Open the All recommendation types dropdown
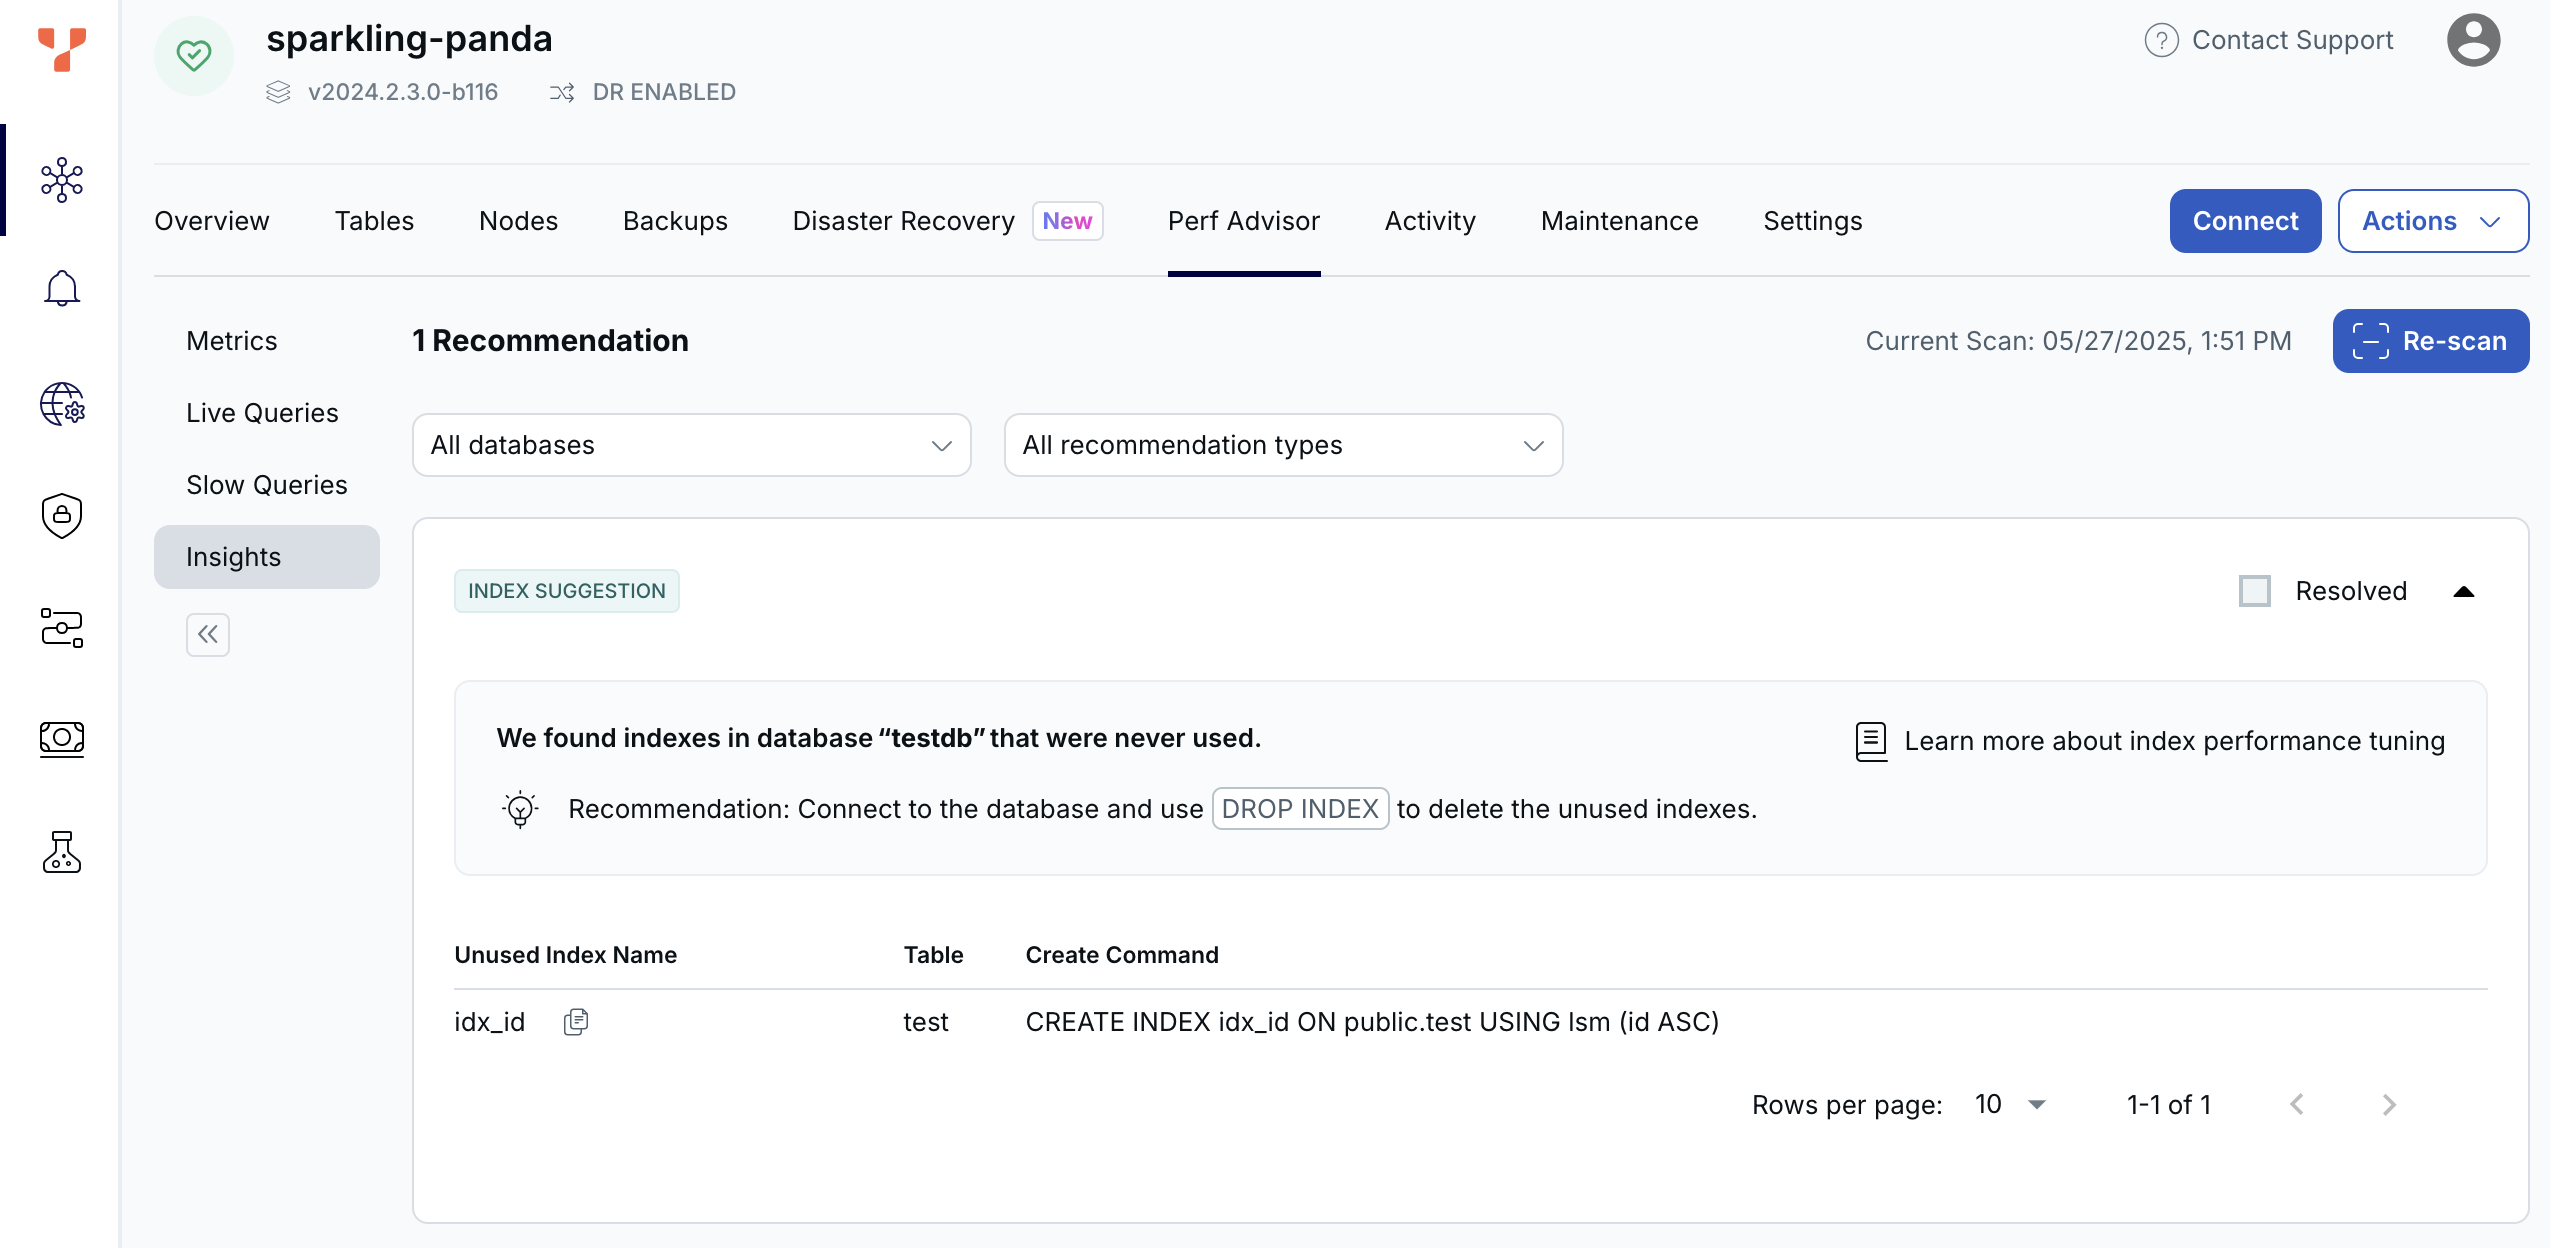 point(1283,445)
